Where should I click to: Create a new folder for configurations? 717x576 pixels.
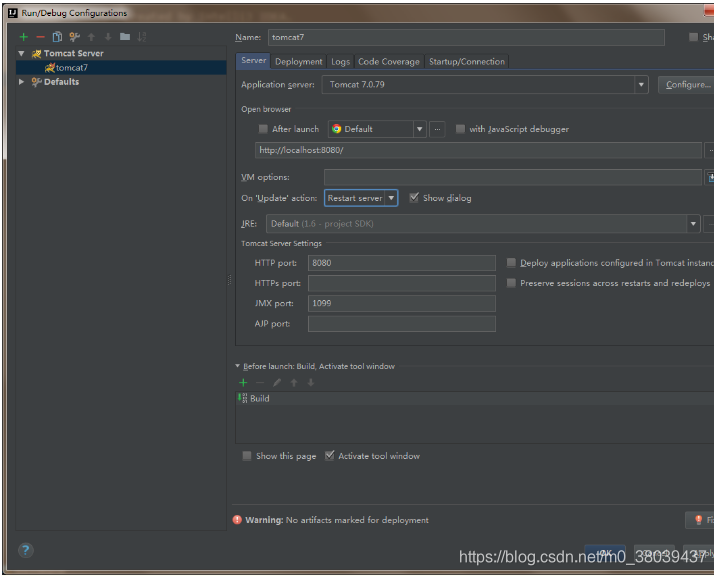125,37
